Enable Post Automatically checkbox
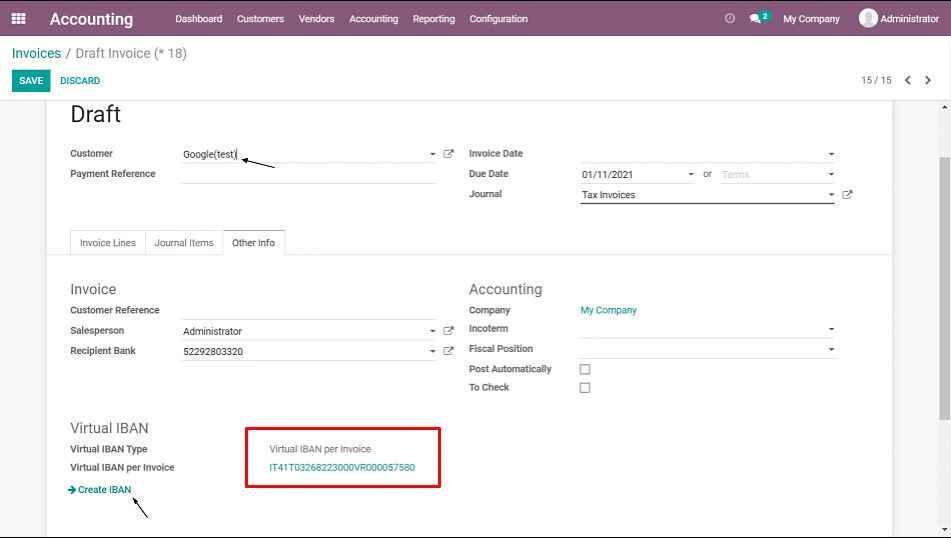 [x=585, y=369]
